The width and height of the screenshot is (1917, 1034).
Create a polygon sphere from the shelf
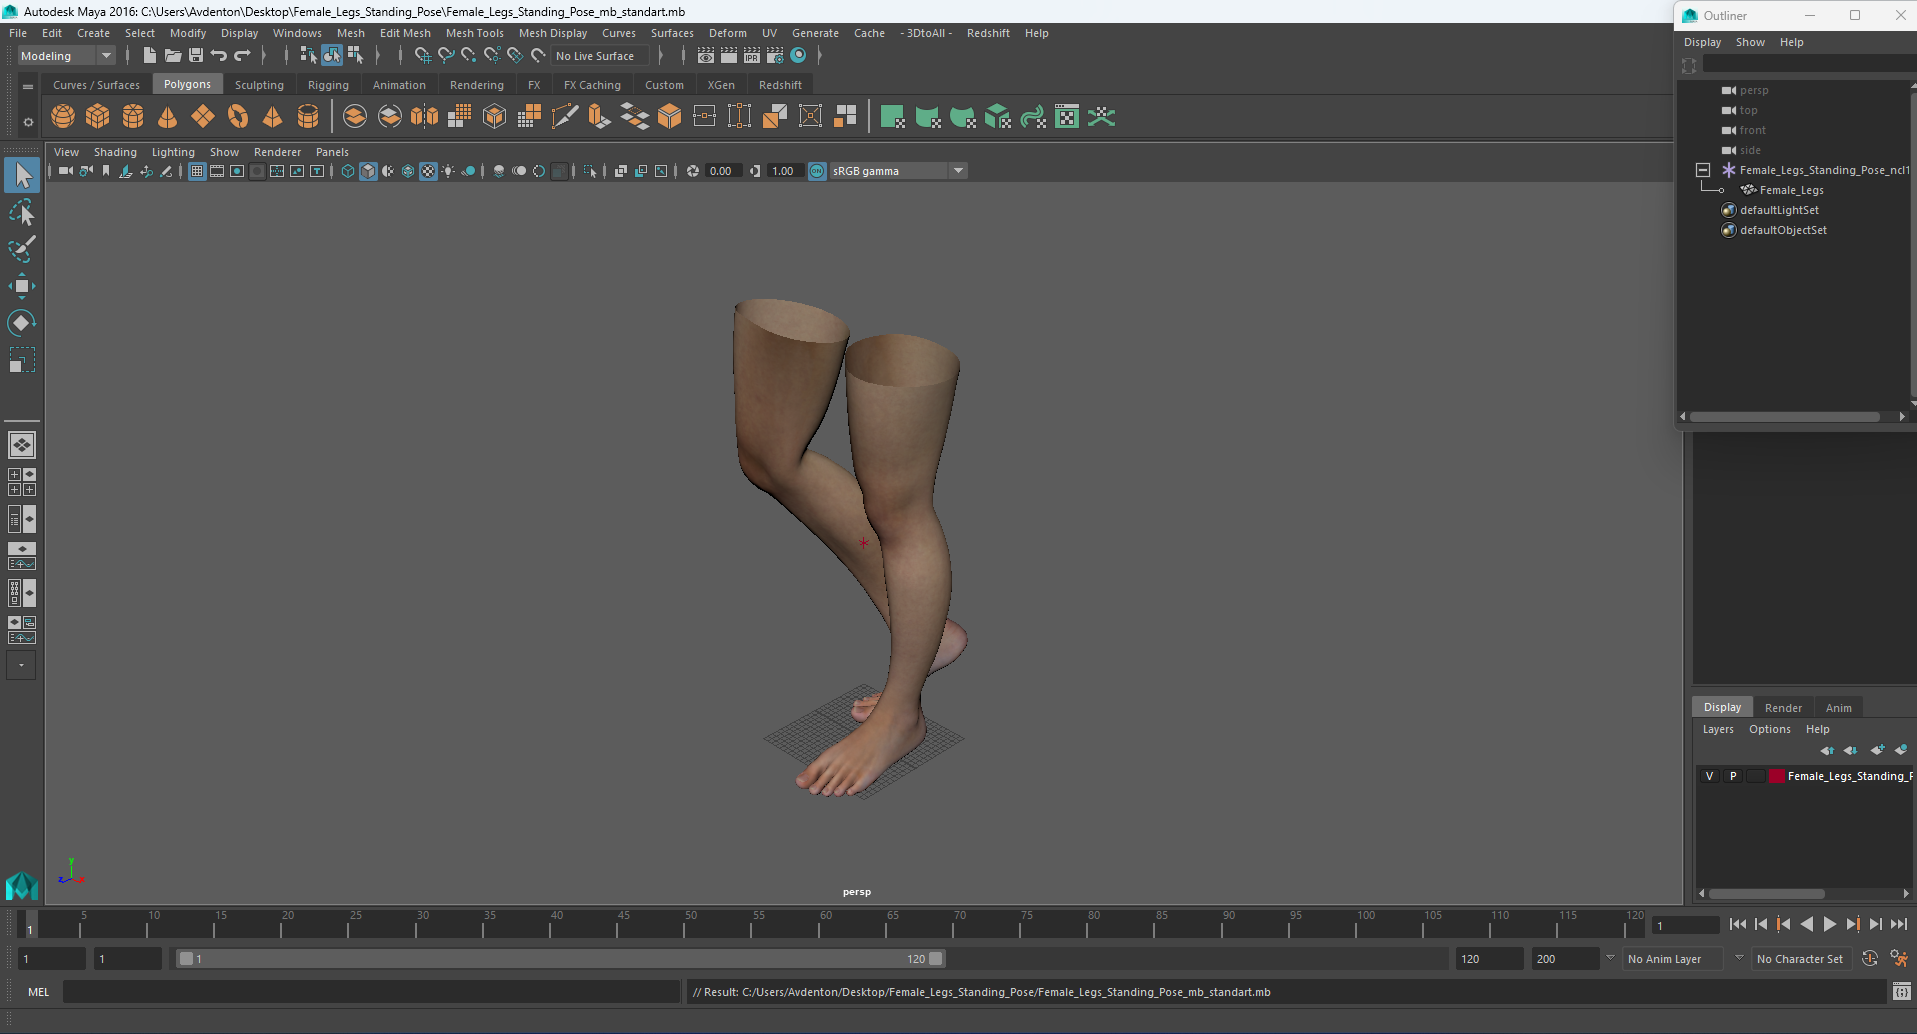tap(63, 117)
